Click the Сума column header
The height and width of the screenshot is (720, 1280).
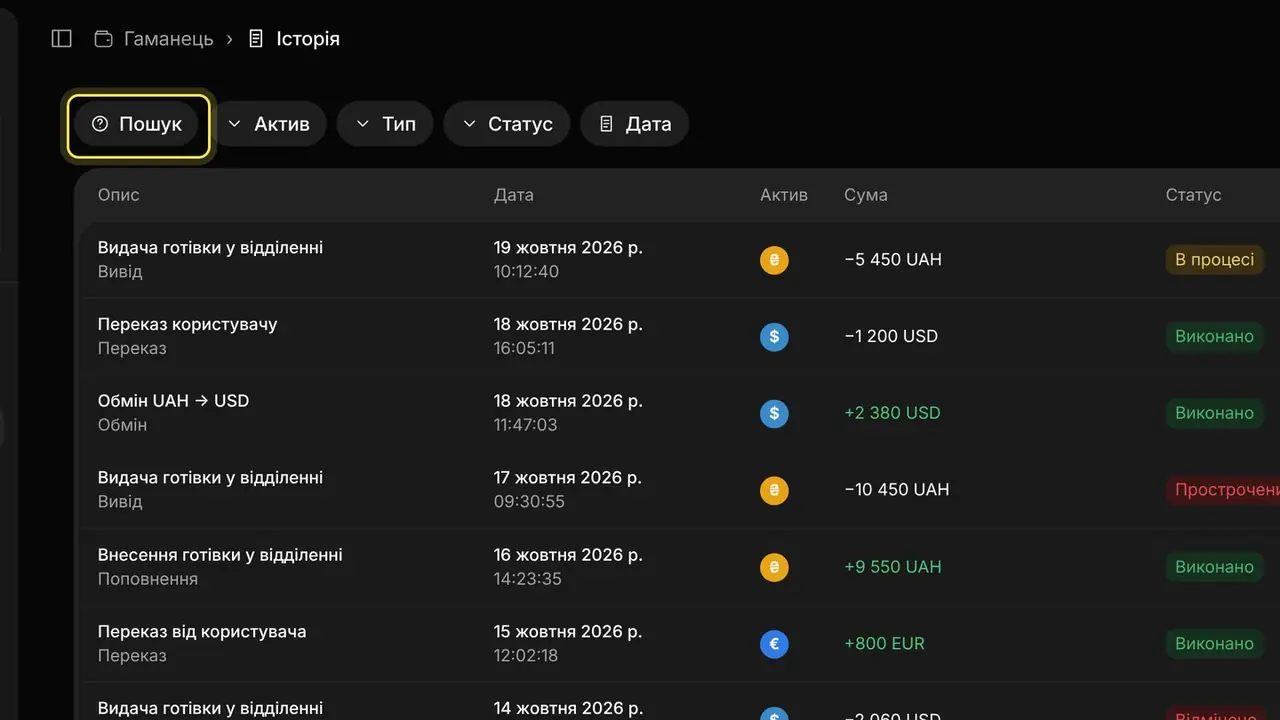pyautogui.click(x=866, y=195)
